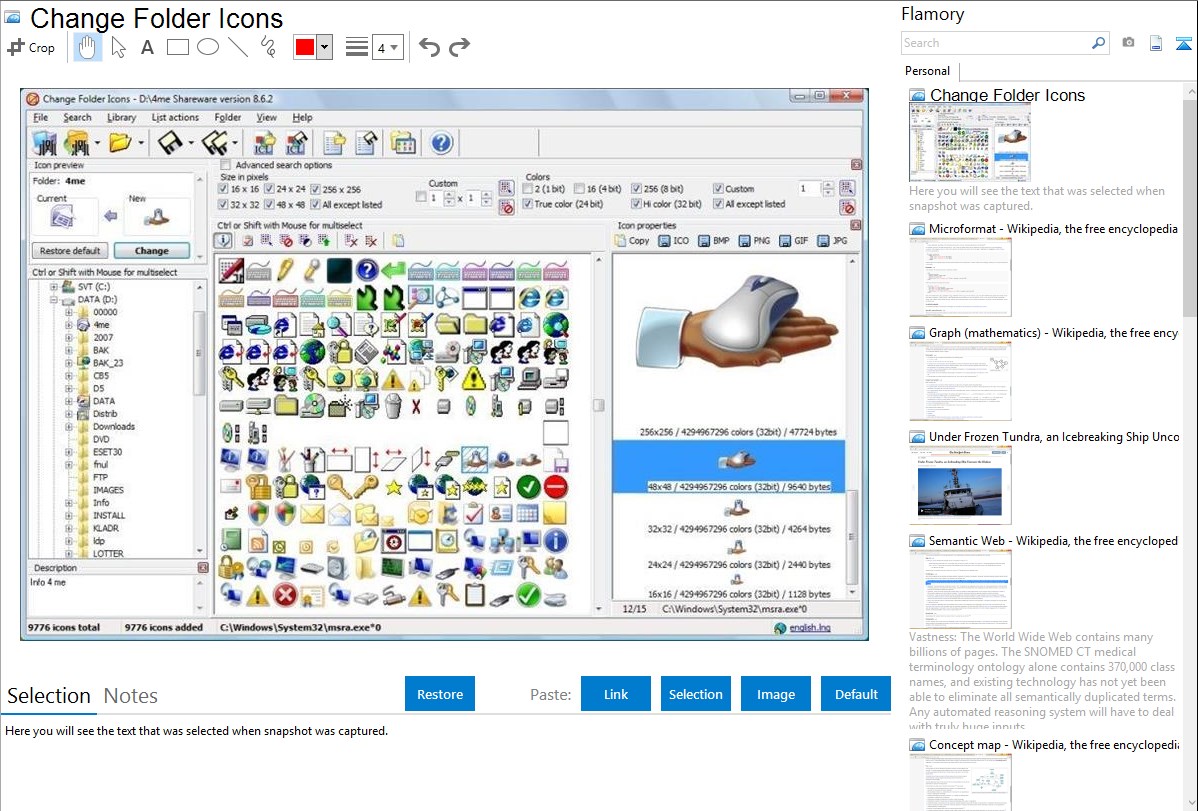The width and height of the screenshot is (1198, 811).
Task: Export icon as PNG
Action: 753,241
